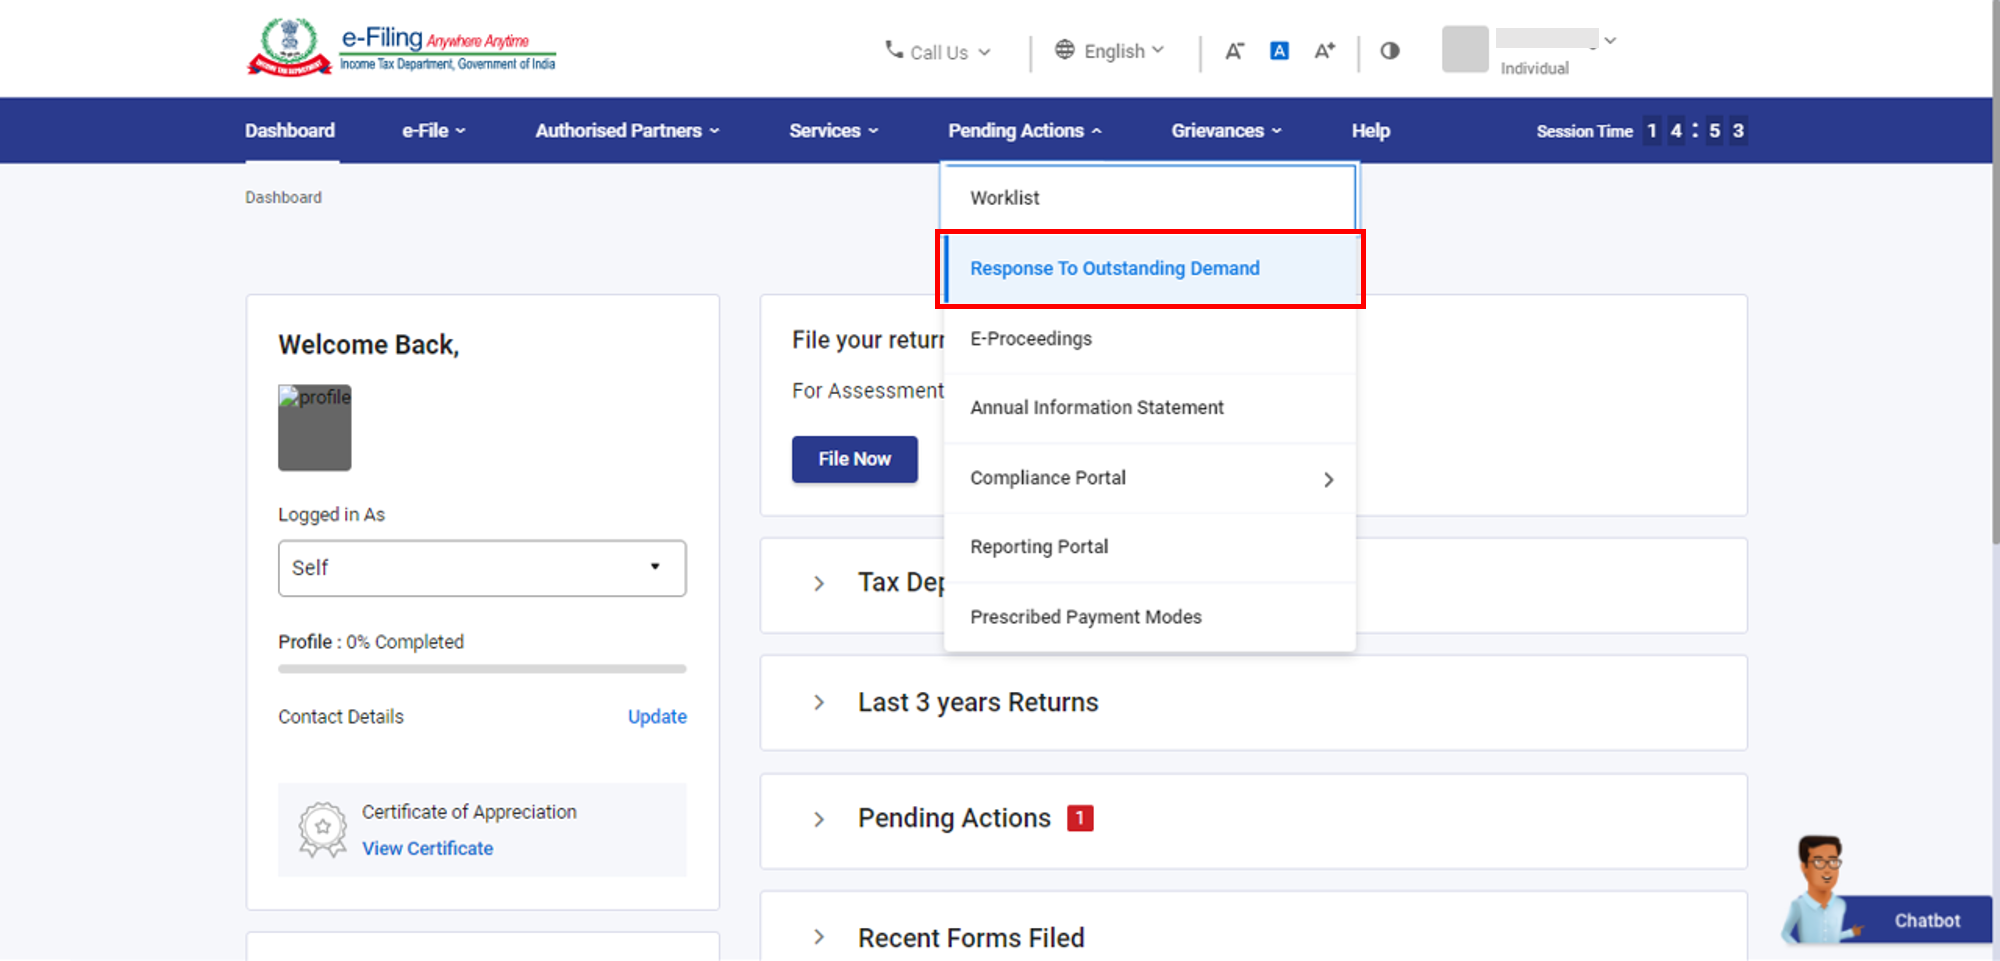This screenshot has width=2000, height=961.
Task: Decrease font size with A- icon
Action: [1234, 51]
